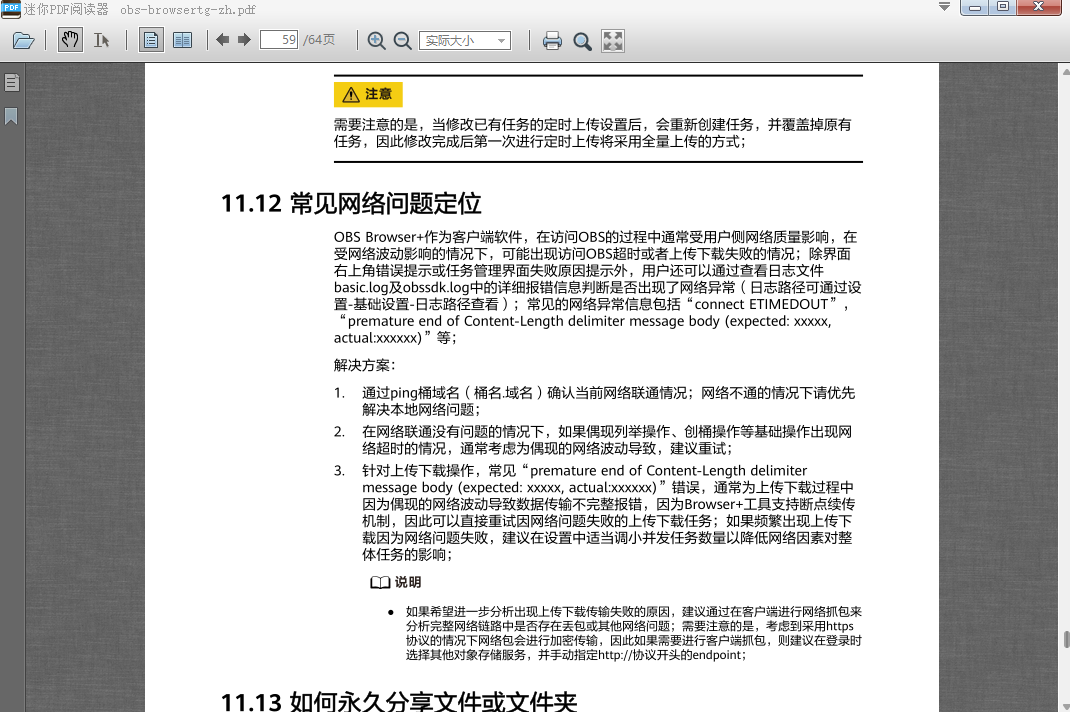Open the 实际大小 zoom level dropdown
This screenshot has height=712, width=1070.
point(465,40)
